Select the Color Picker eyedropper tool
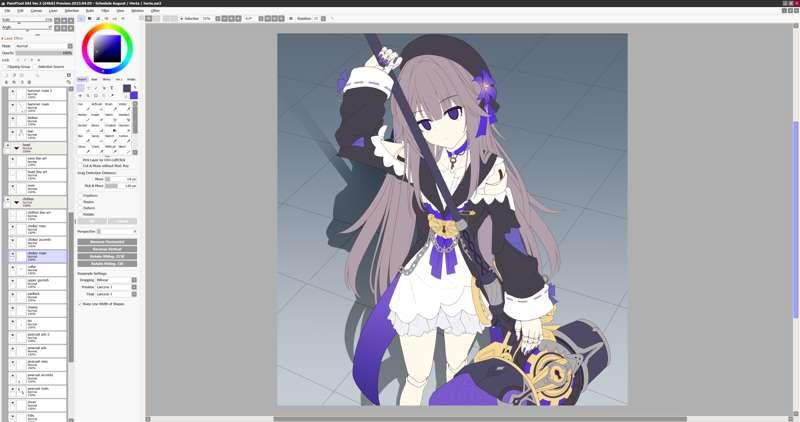Screen dimensions: 800x422 click(112, 95)
